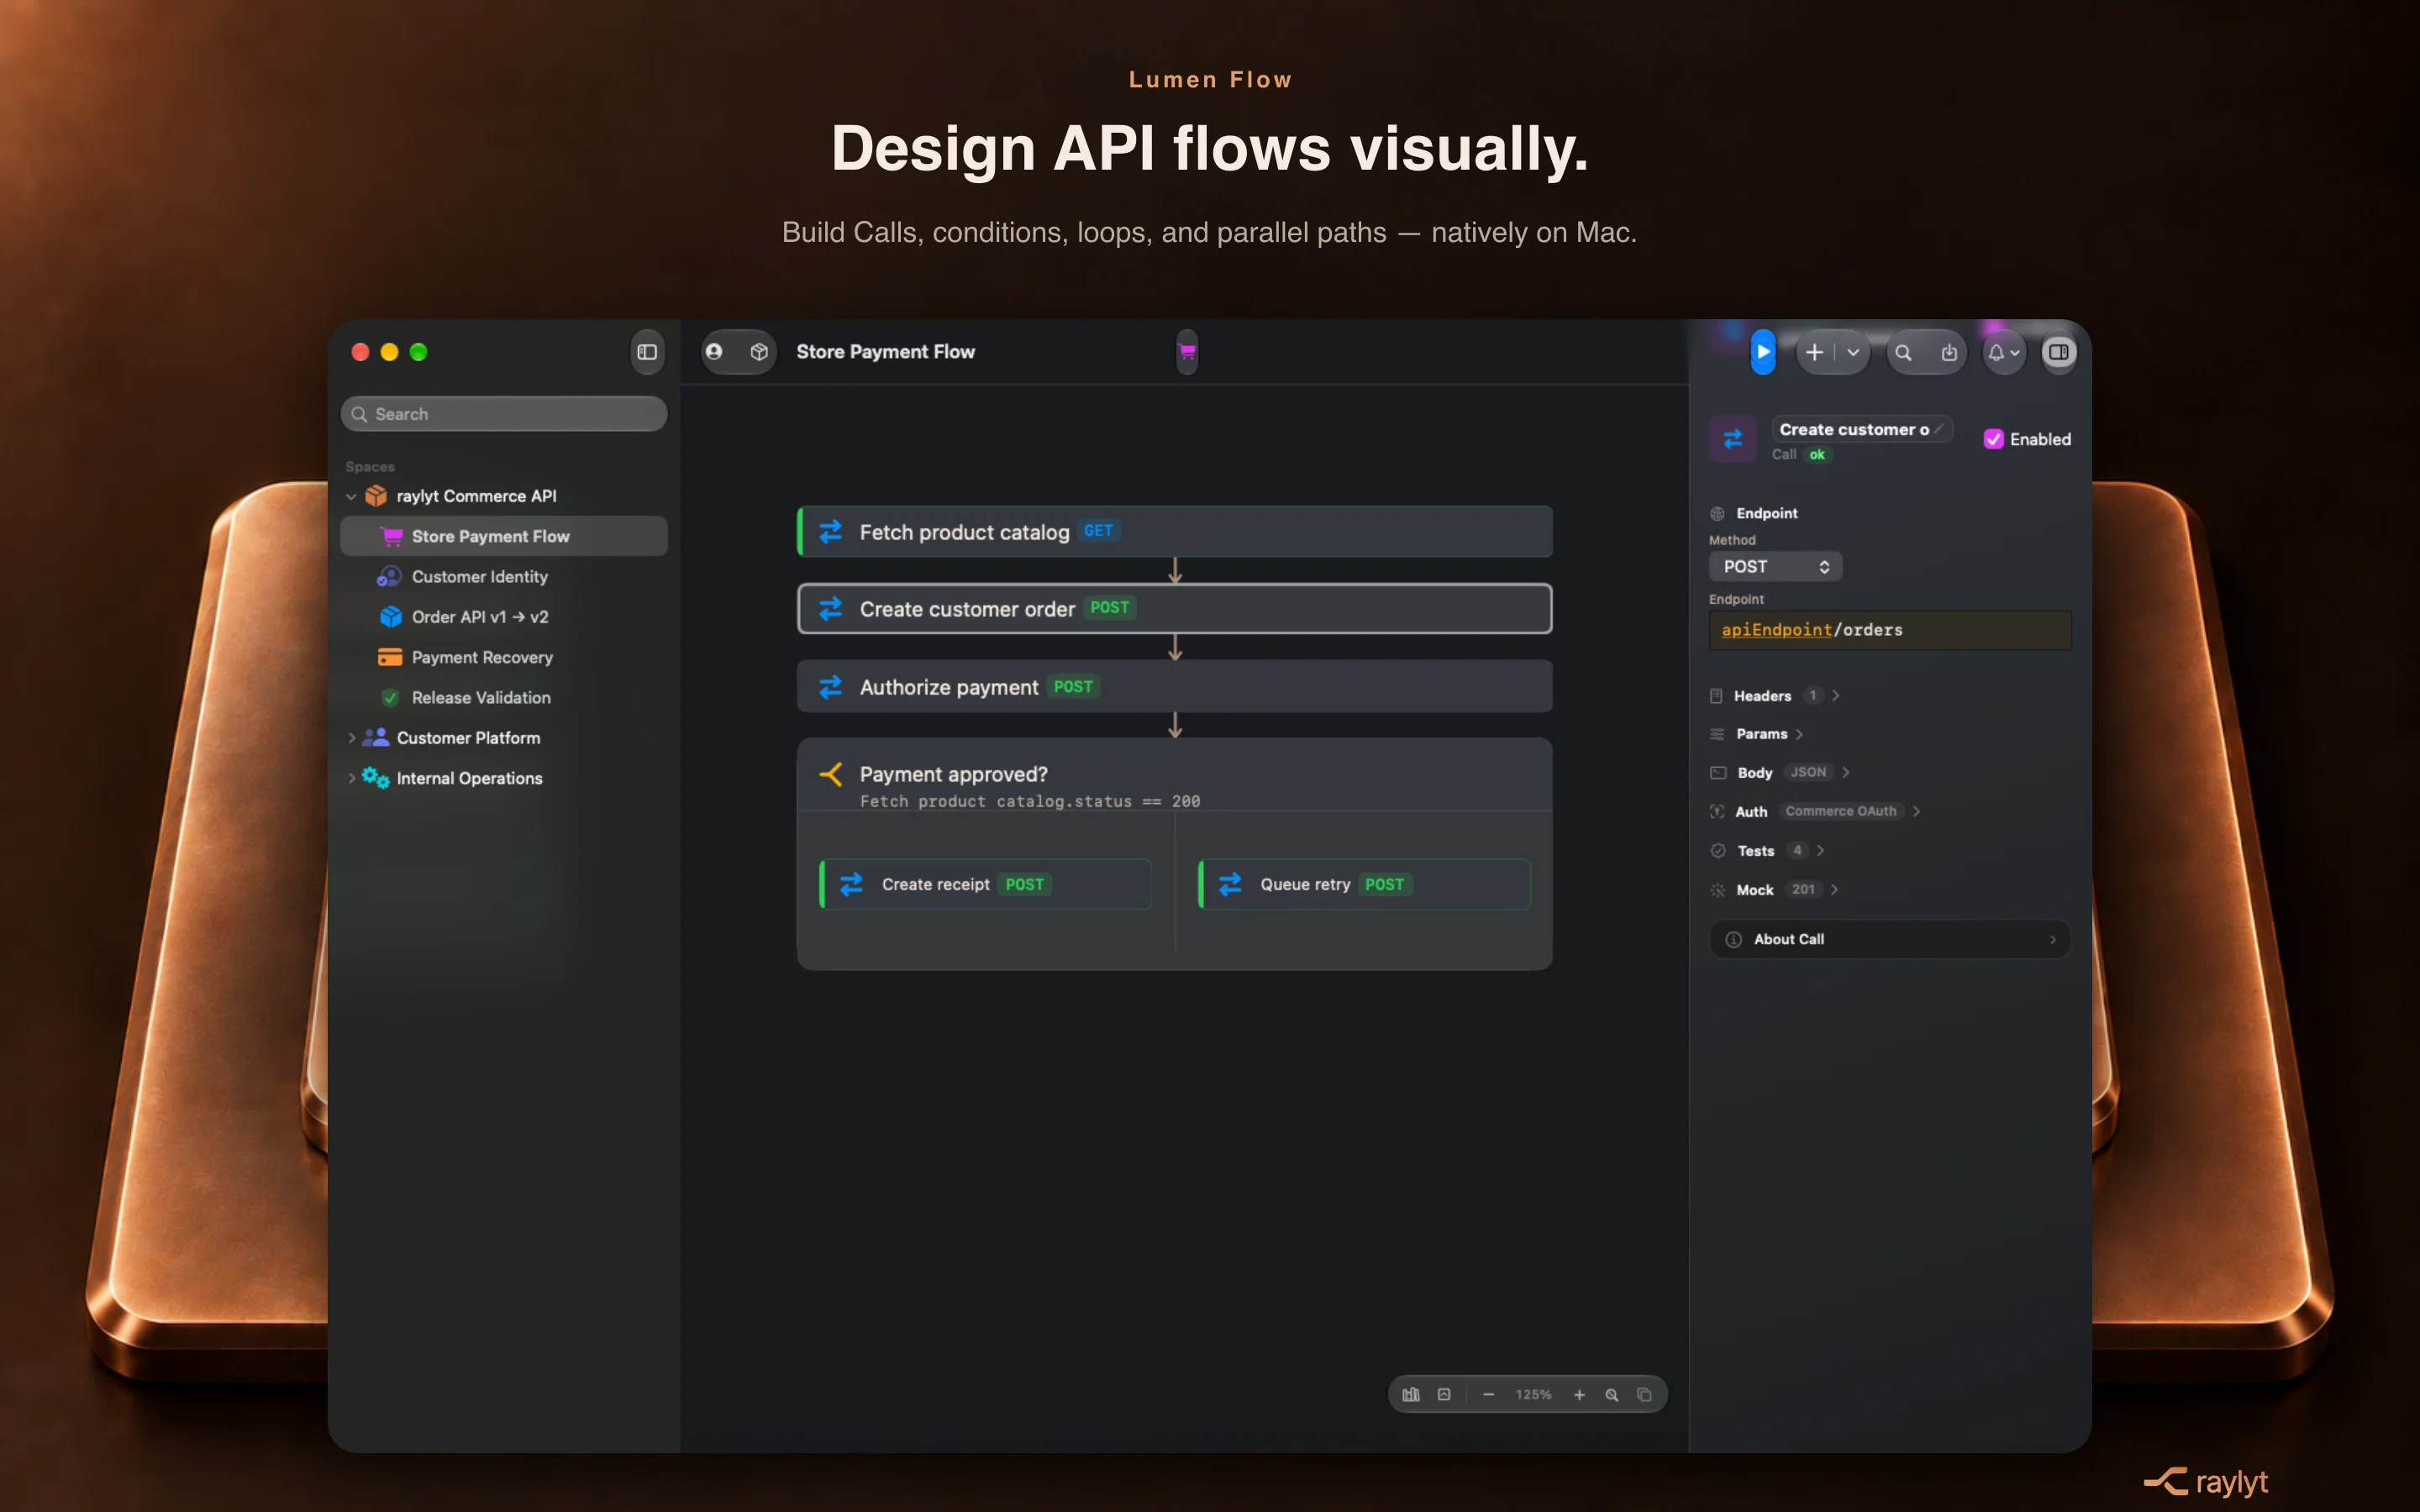Open the About Call row
Viewport: 2420px width, 1512px height.
(x=1889, y=939)
